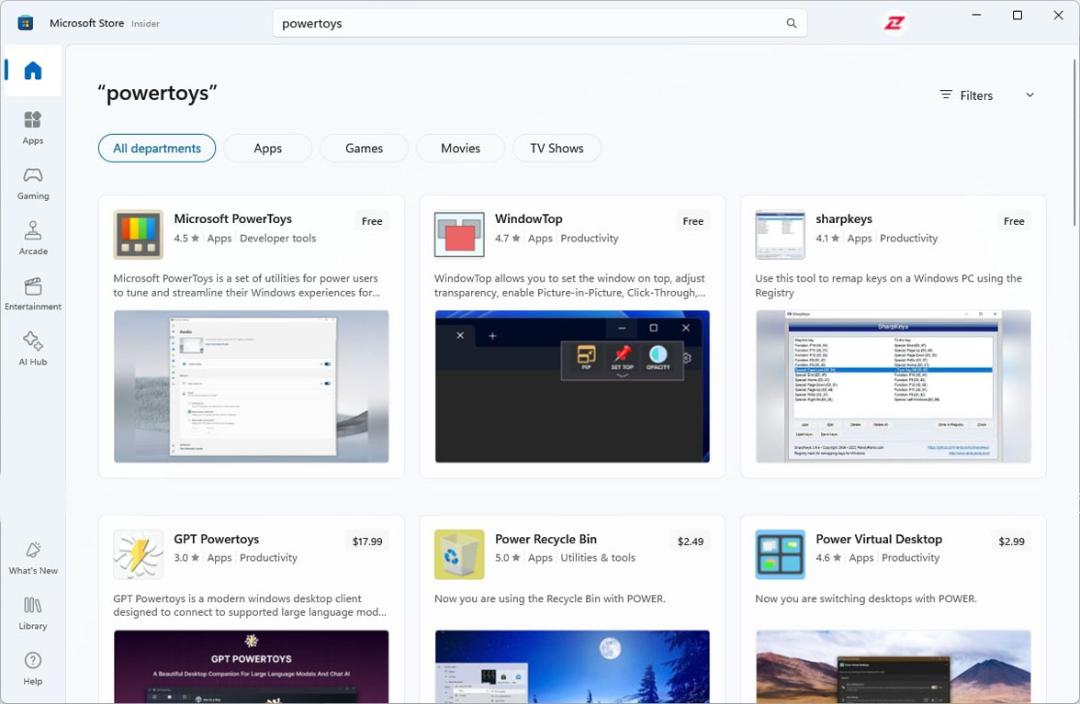Click the powertoys search input field

[529, 23]
